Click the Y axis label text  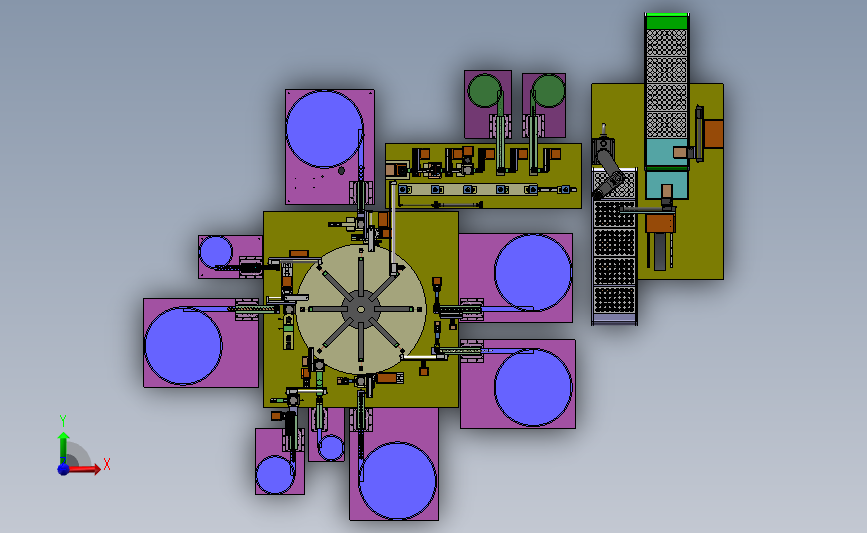click(x=63, y=421)
